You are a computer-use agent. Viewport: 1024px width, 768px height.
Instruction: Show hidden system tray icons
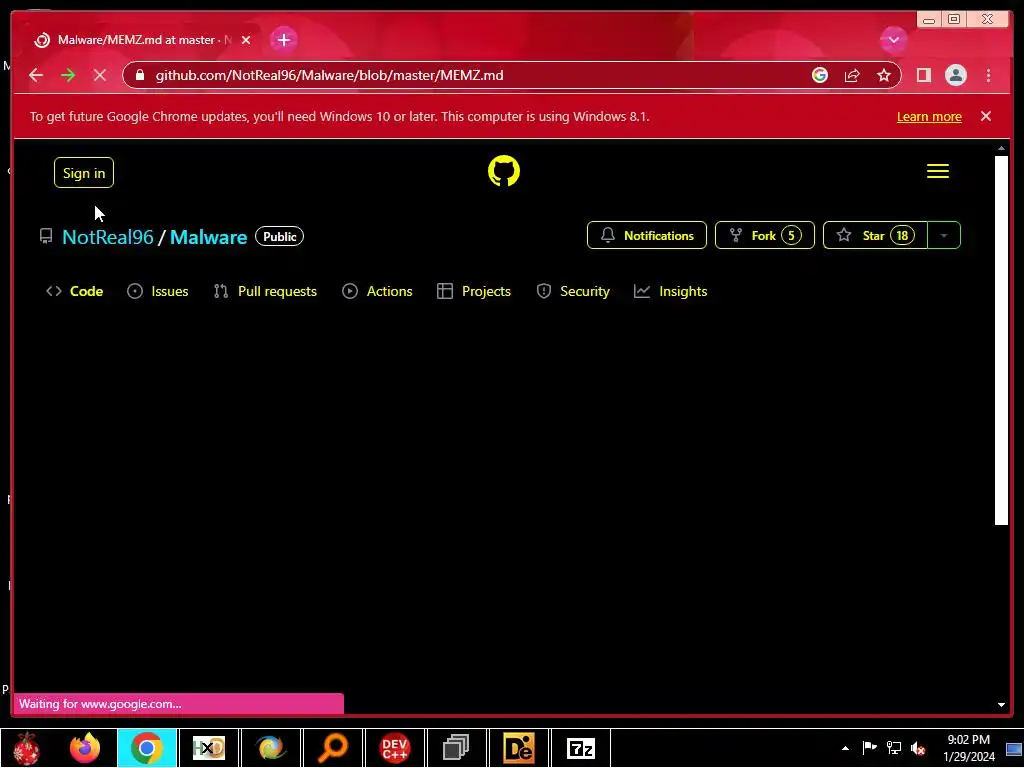pos(845,748)
